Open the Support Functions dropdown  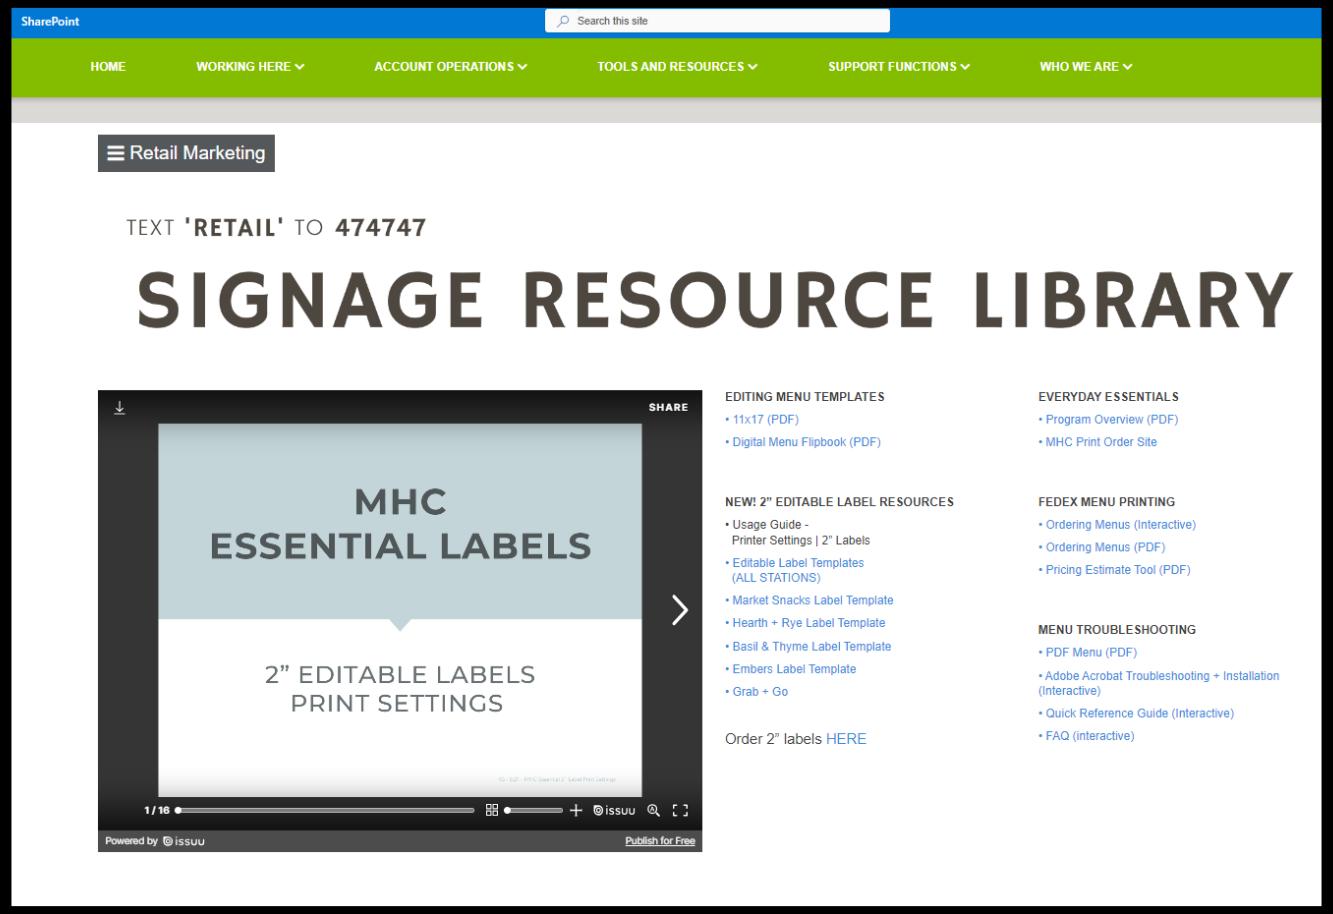899,67
